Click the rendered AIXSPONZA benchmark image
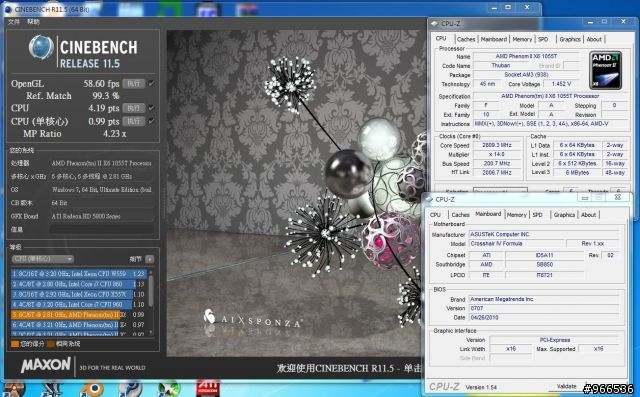The height and width of the screenshot is (397, 640). (x=294, y=194)
